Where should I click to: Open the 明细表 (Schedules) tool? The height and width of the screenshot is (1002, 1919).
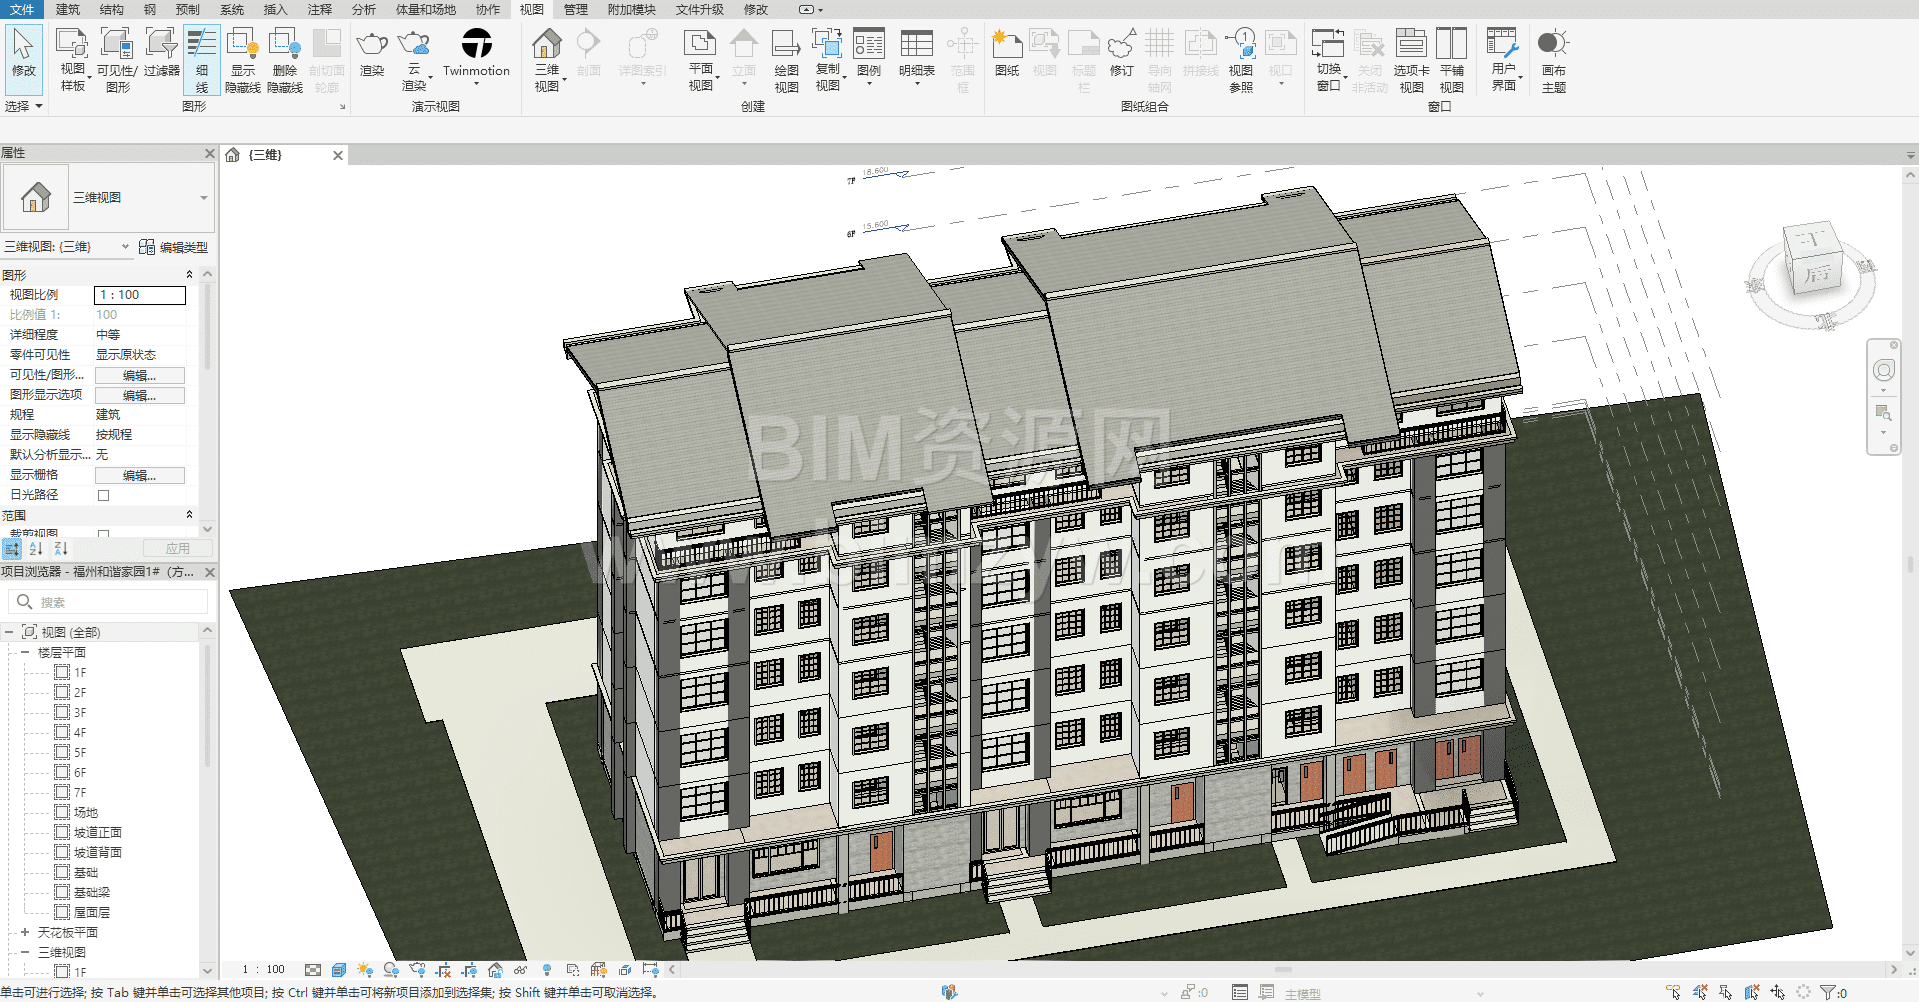pos(916,46)
